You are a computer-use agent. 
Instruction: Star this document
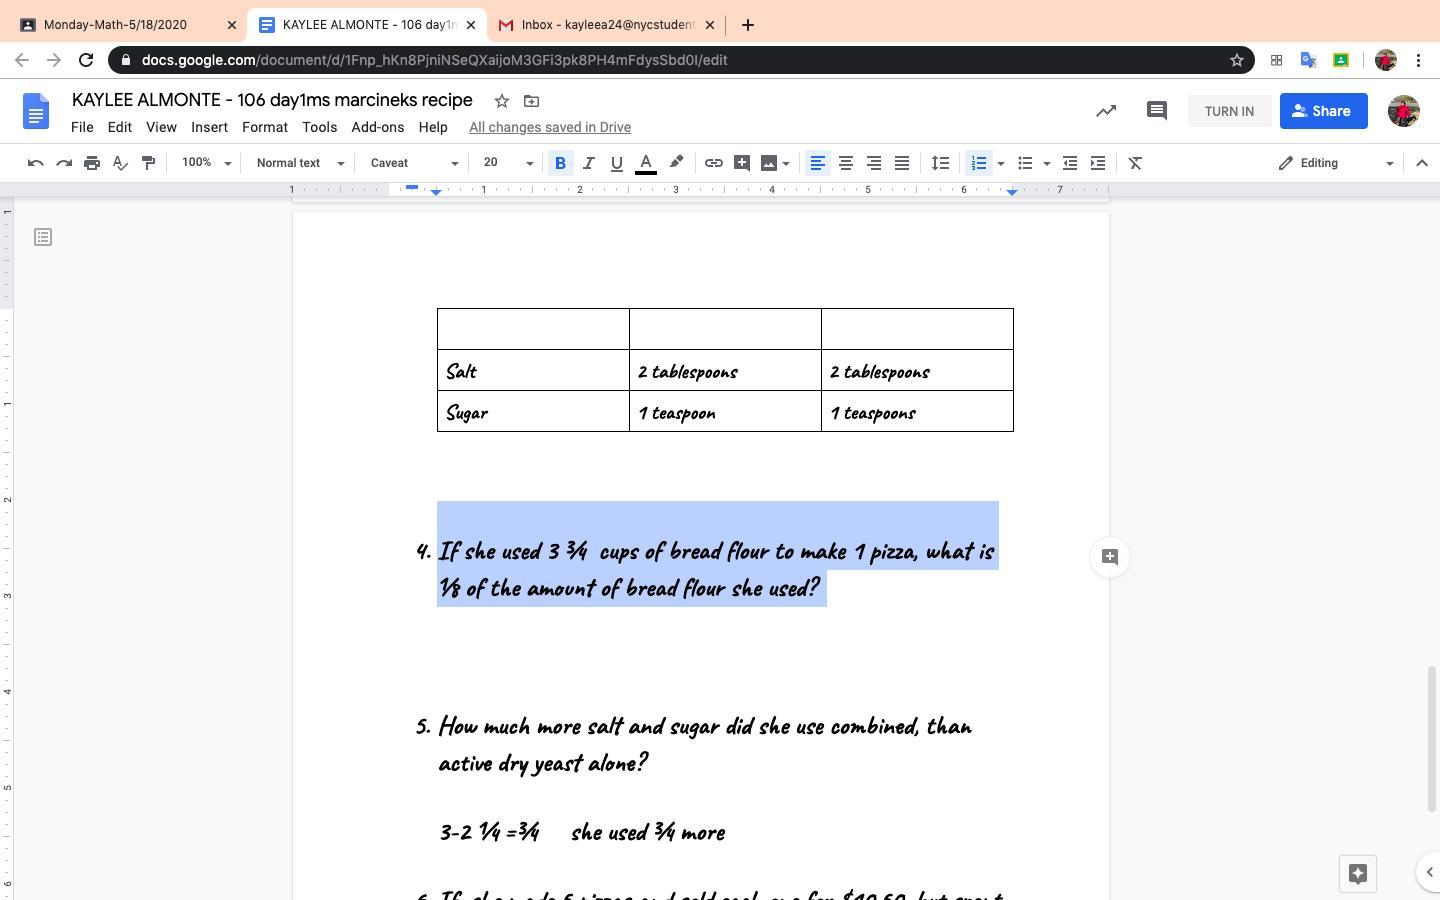[x=502, y=101]
